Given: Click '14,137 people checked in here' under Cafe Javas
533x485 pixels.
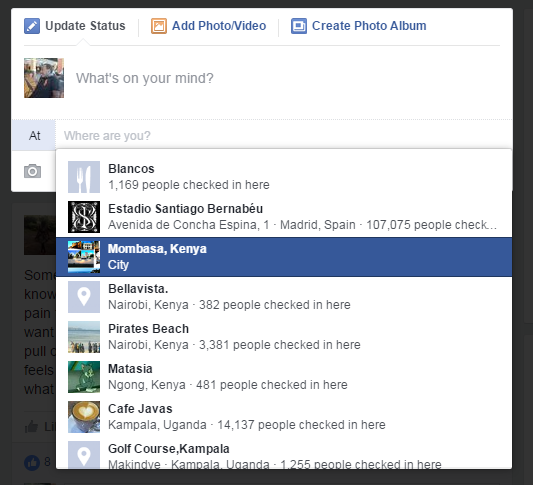Looking at the screenshot, I should (301, 425).
